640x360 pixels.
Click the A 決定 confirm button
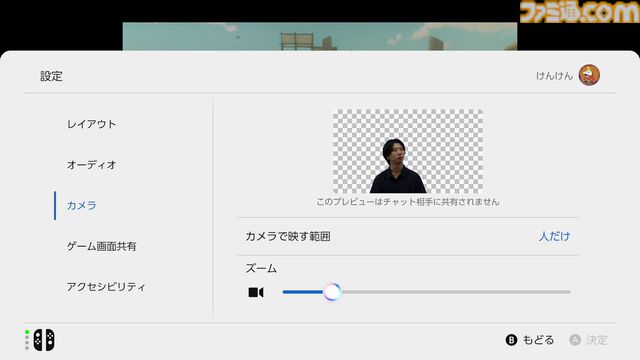588,340
